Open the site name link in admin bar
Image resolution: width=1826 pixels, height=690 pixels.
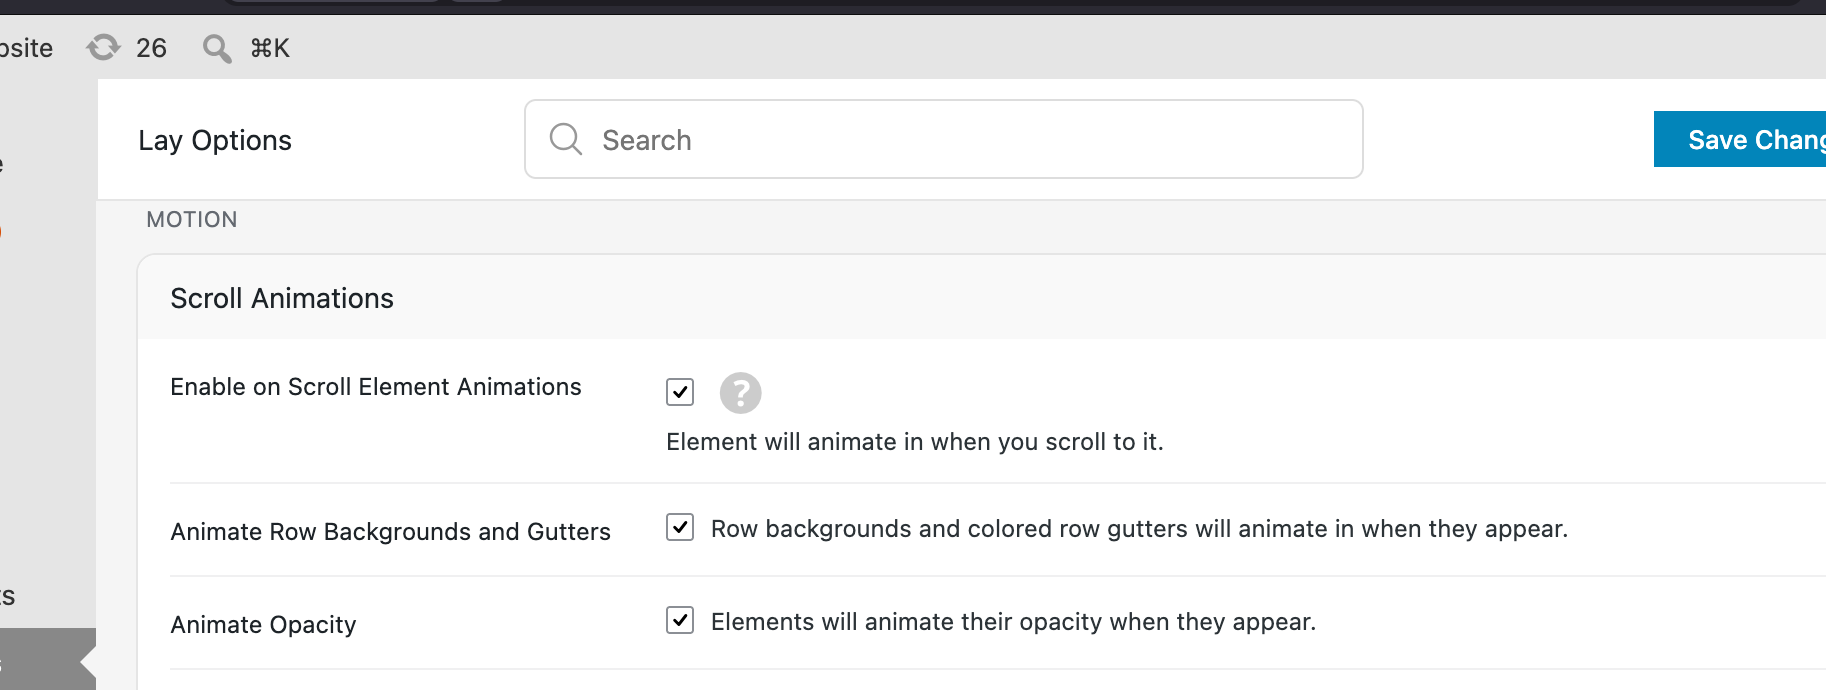pyautogui.click(x=26, y=48)
